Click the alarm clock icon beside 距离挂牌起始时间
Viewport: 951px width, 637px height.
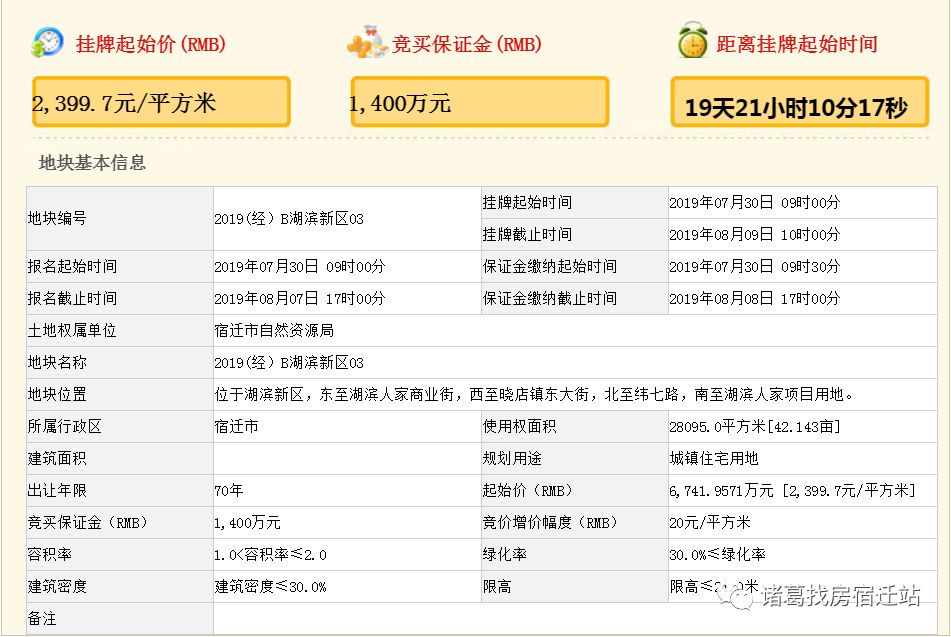click(691, 42)
